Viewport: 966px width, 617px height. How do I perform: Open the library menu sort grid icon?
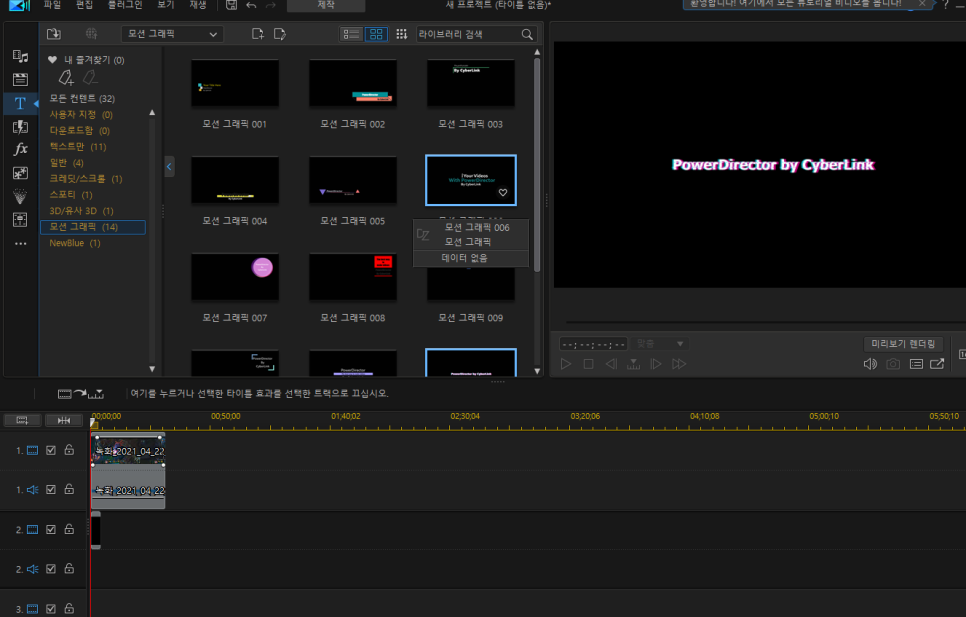tap(402, 34)
